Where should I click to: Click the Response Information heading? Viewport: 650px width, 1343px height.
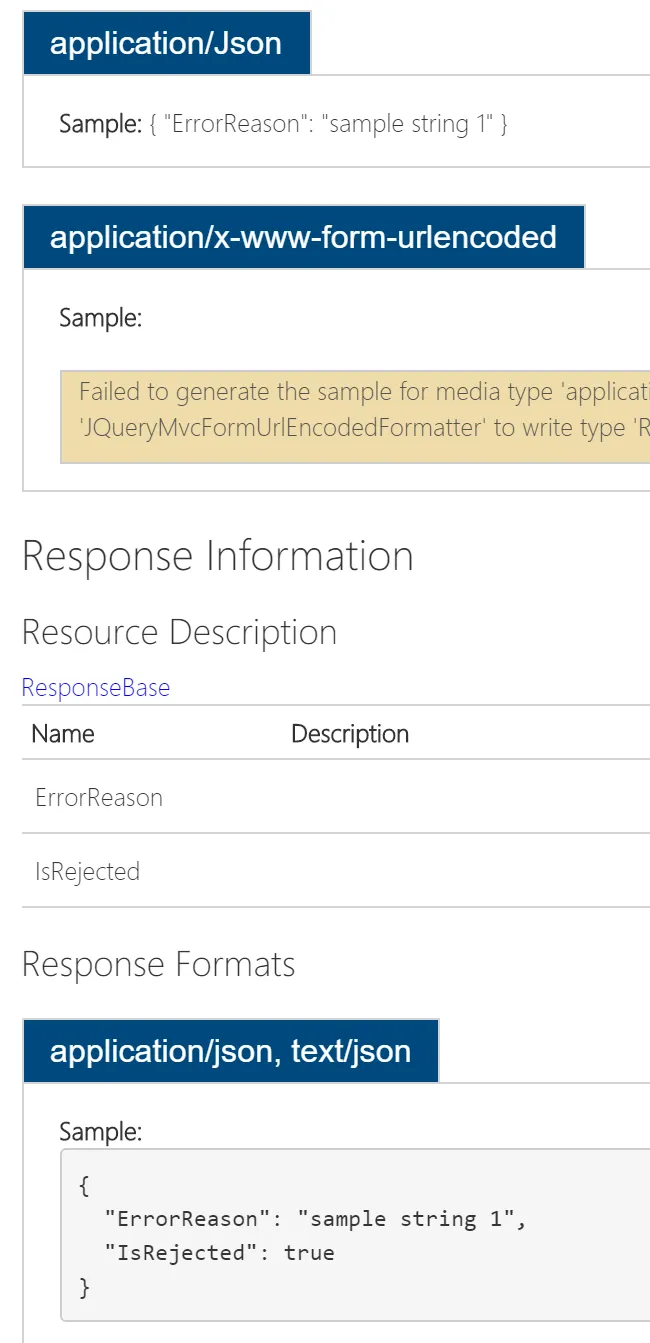[217, 556]
